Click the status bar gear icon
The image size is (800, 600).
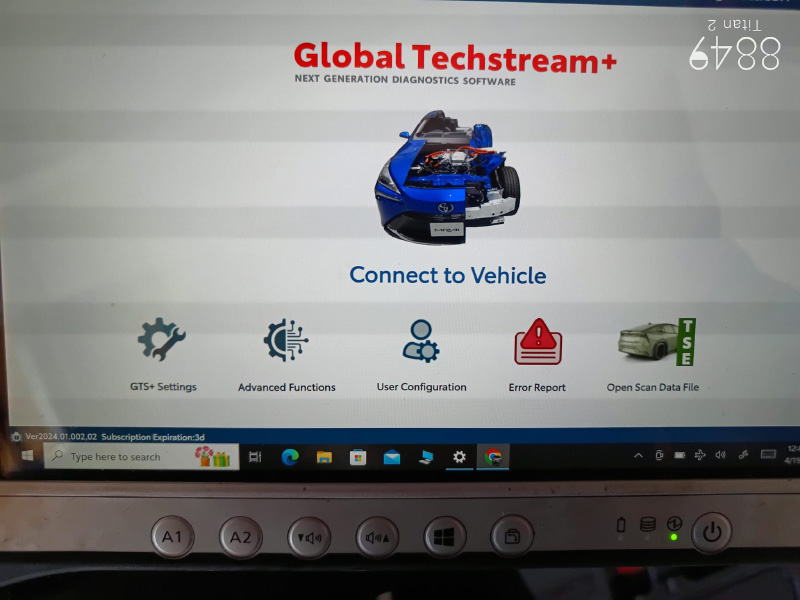[16, 437]
